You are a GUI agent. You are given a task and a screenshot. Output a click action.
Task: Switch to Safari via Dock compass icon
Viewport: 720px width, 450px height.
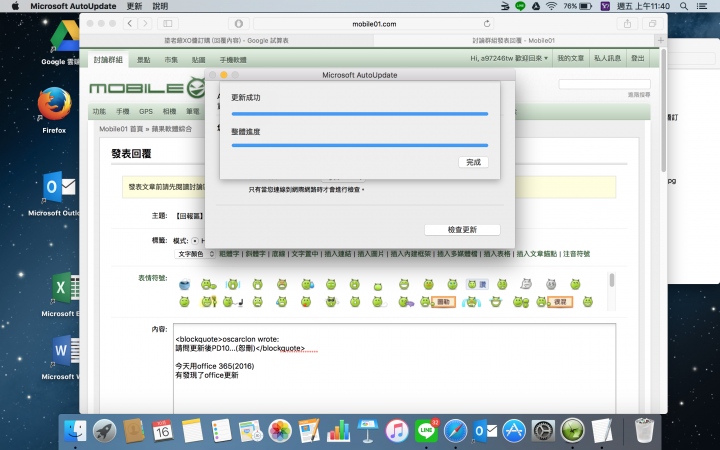455,431
